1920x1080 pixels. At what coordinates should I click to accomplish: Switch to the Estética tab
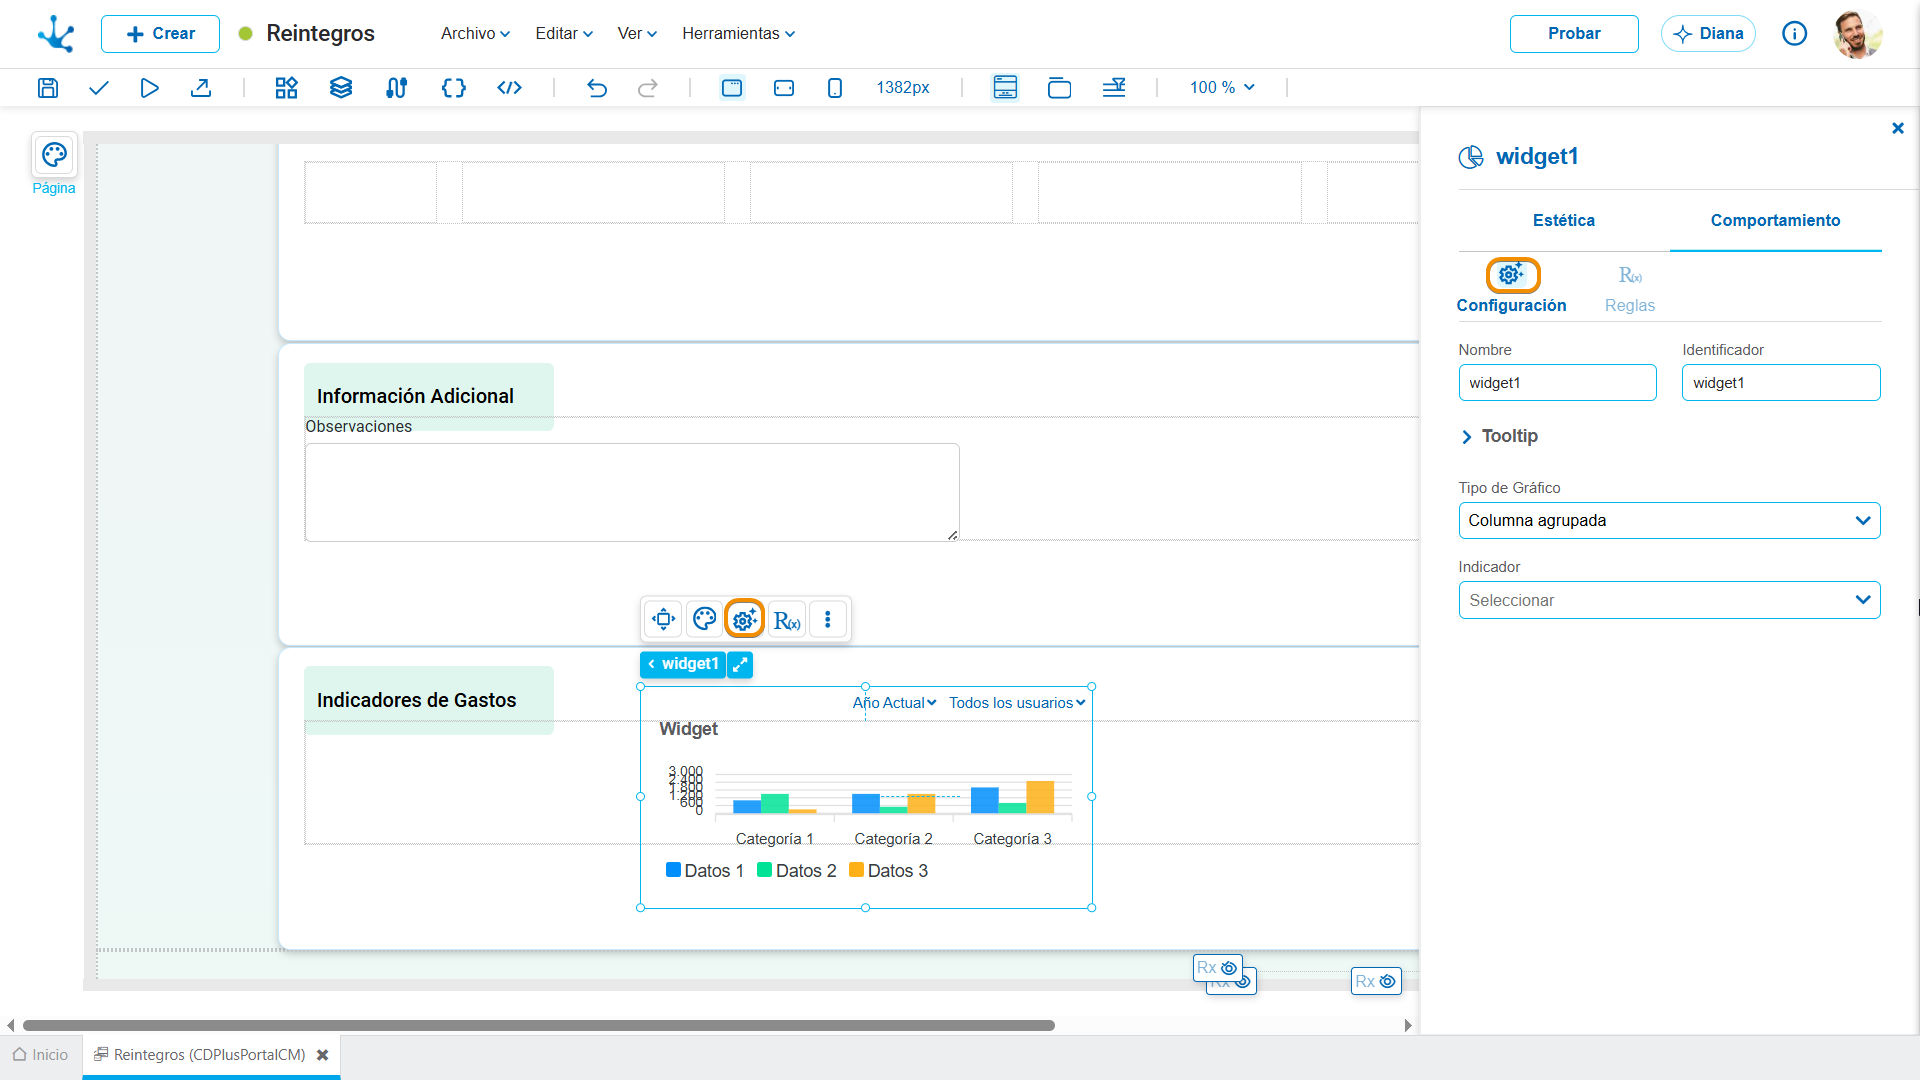tap(1564, 221)
